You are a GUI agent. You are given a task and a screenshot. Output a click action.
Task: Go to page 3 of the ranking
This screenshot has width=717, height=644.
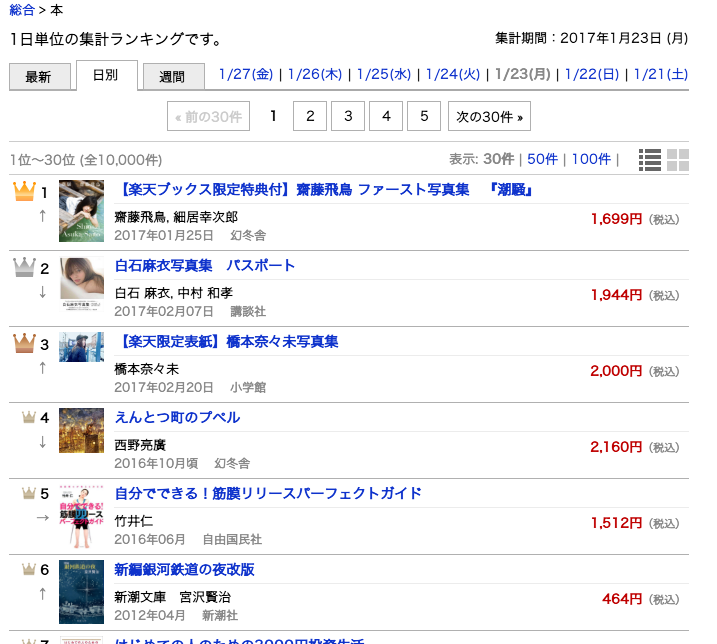coord(348,116)
